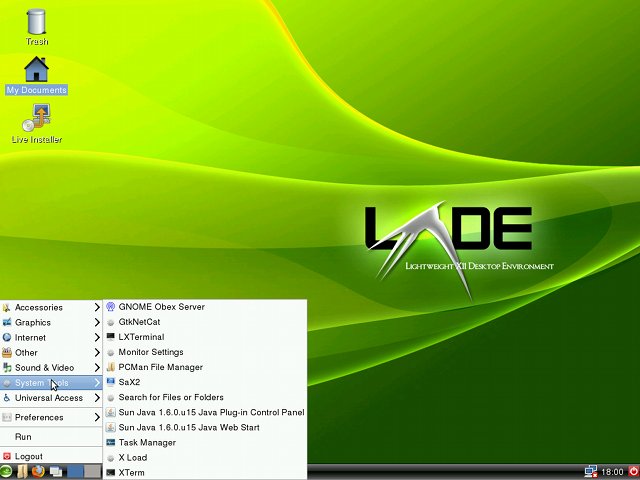This screenshot has width=640, height=480.
Task: Open Monitor Settings
Action: 205,352
